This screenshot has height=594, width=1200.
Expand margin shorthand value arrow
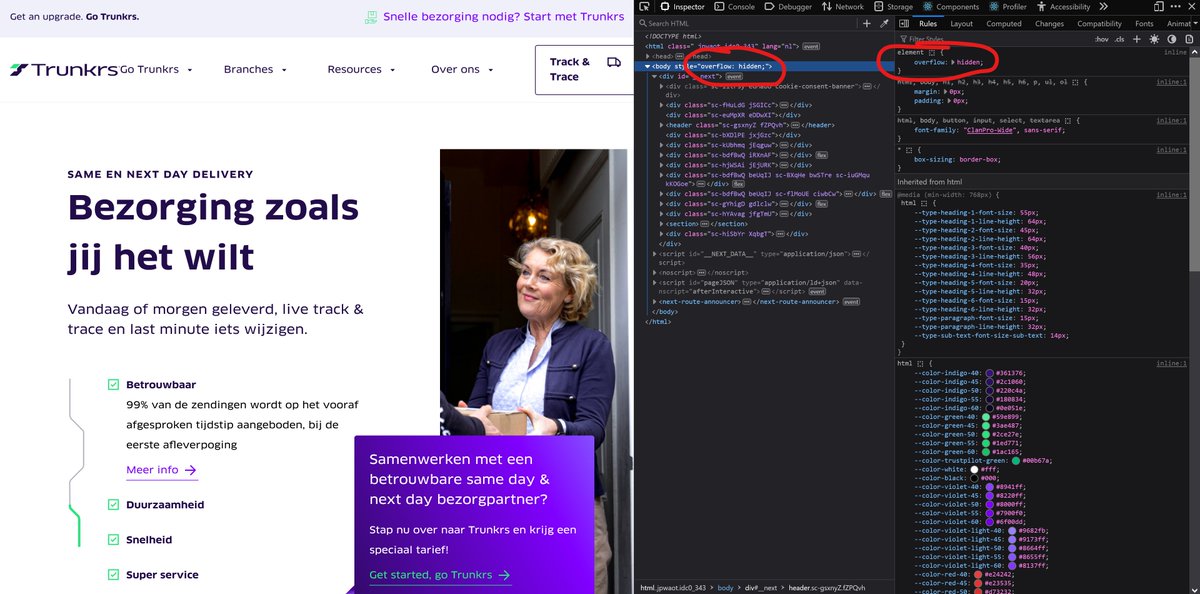[x=946, y=91]
